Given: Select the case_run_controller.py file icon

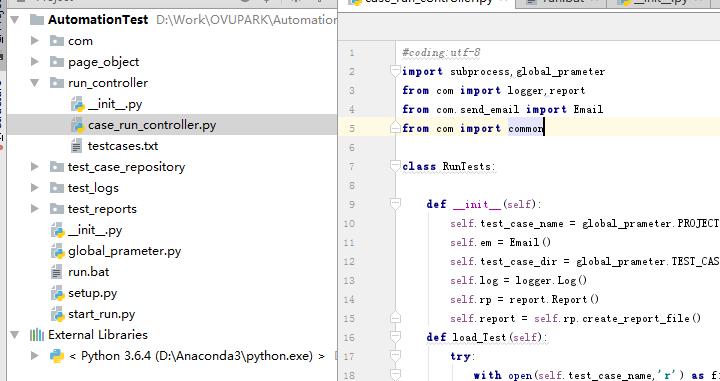Looking at the screenshot, I should 78,125.
